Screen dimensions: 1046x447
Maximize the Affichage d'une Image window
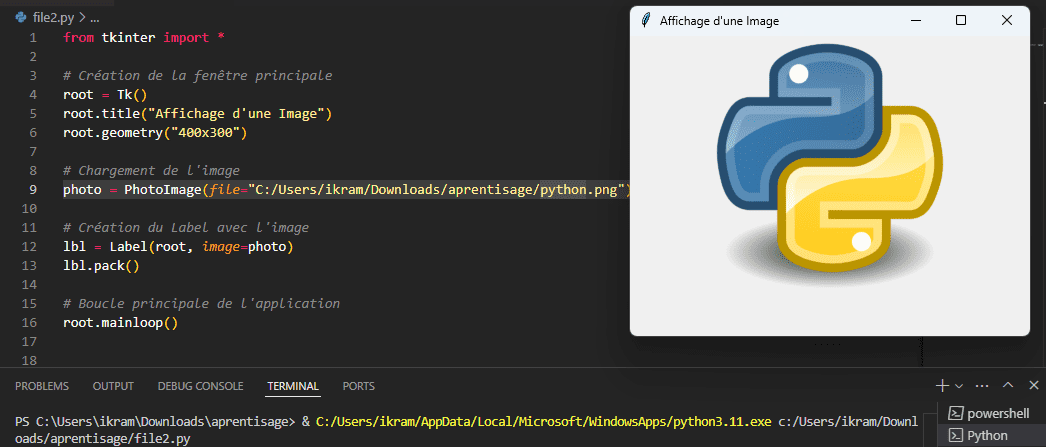coord(961,21)
